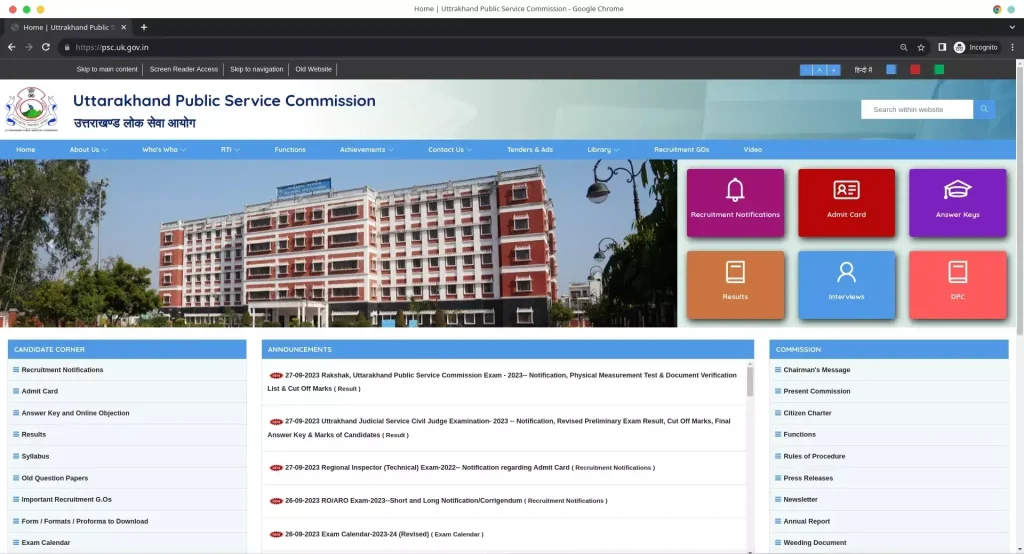Open Syllabus in Candidate Corner
The image size is (1024, 554).
35,456
